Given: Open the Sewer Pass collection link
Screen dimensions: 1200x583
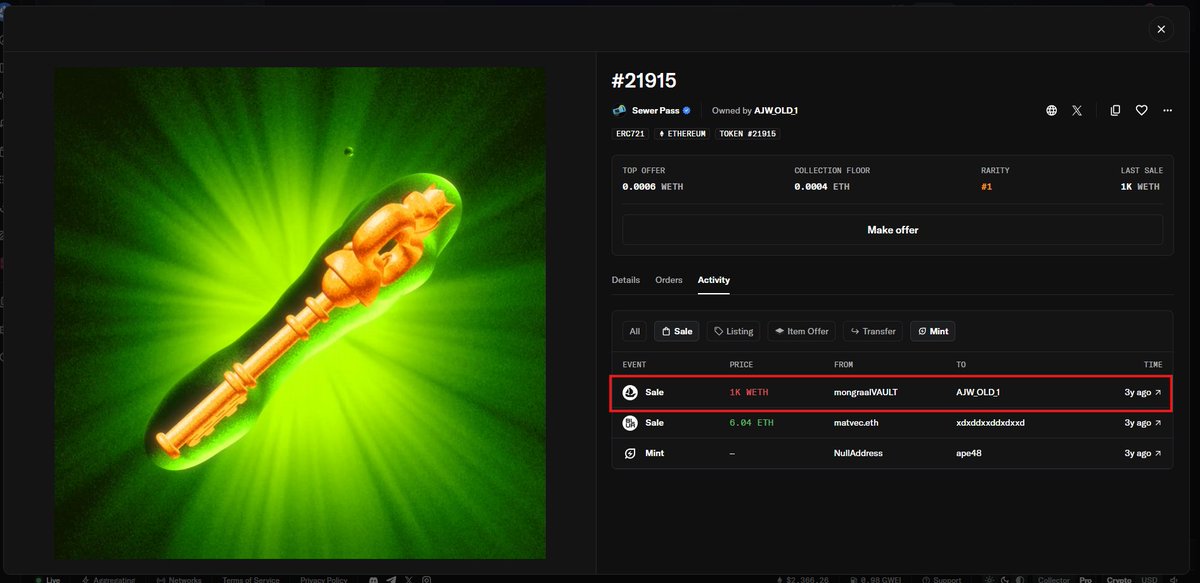Looking at the screenshot, I should (x=654, y=111).
